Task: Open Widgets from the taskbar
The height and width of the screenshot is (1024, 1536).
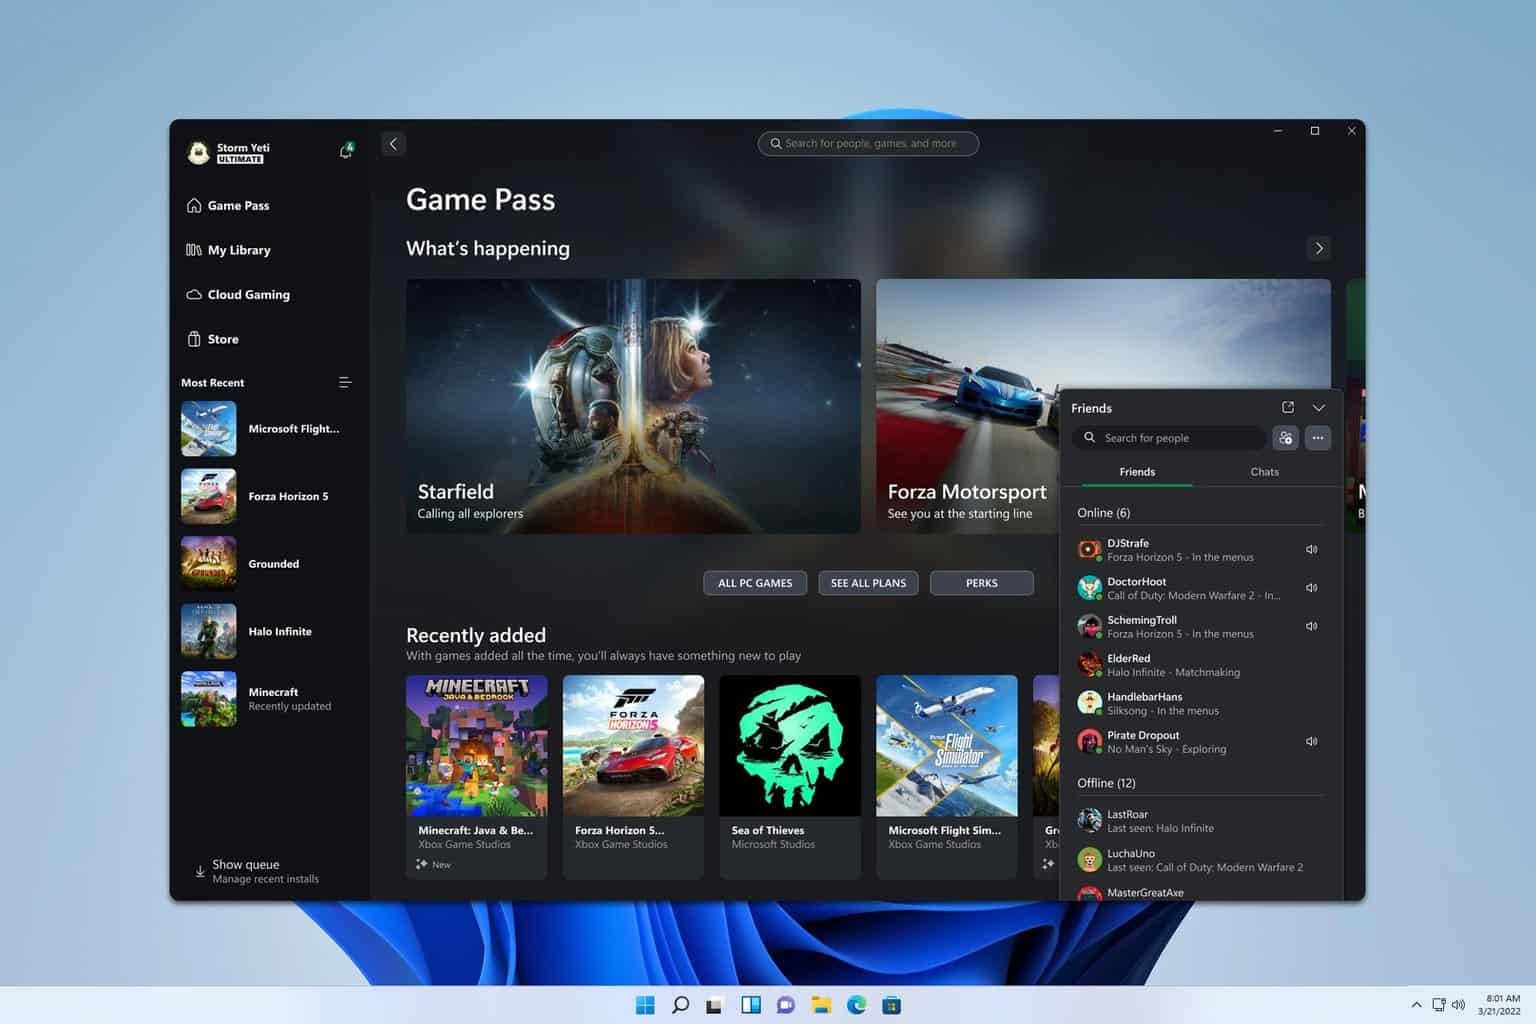Action: 751,1005
